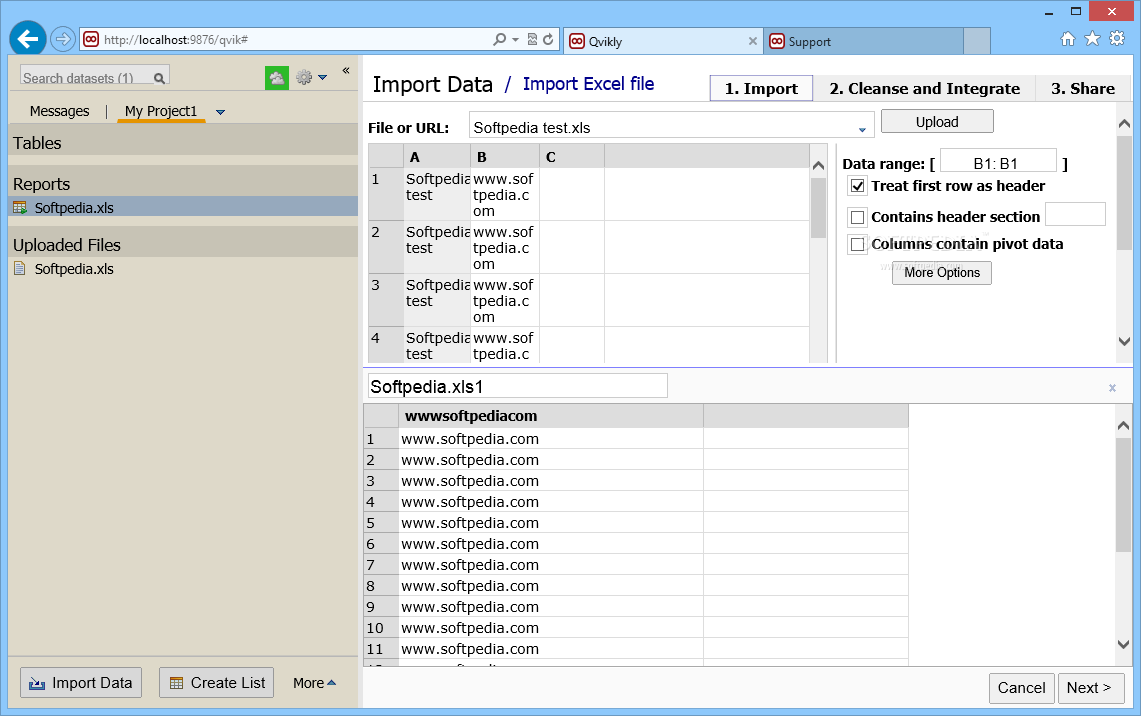Viewport: 1141px width, 716px height.
Task: Click the More Options button
Action: (x=942, y=273)
